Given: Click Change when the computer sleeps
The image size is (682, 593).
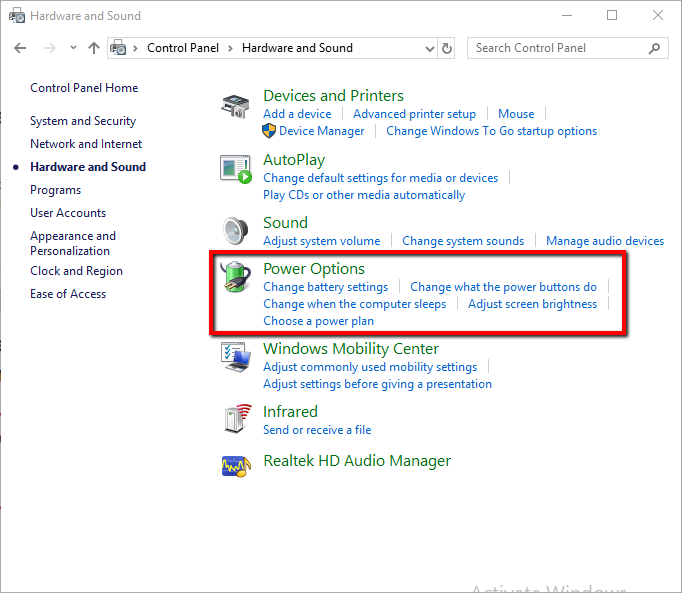Looking at the screenshot, I should coord(354,304).
